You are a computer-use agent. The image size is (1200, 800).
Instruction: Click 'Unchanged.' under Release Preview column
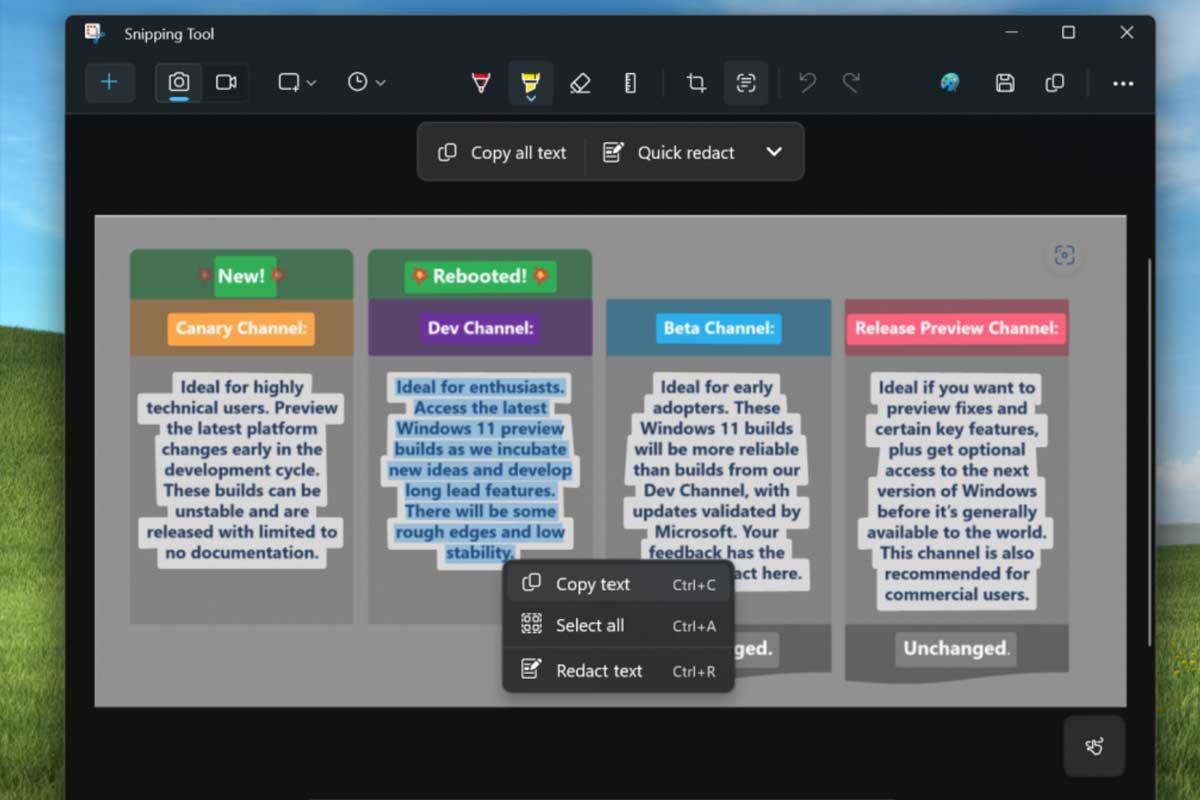point(956,649)
